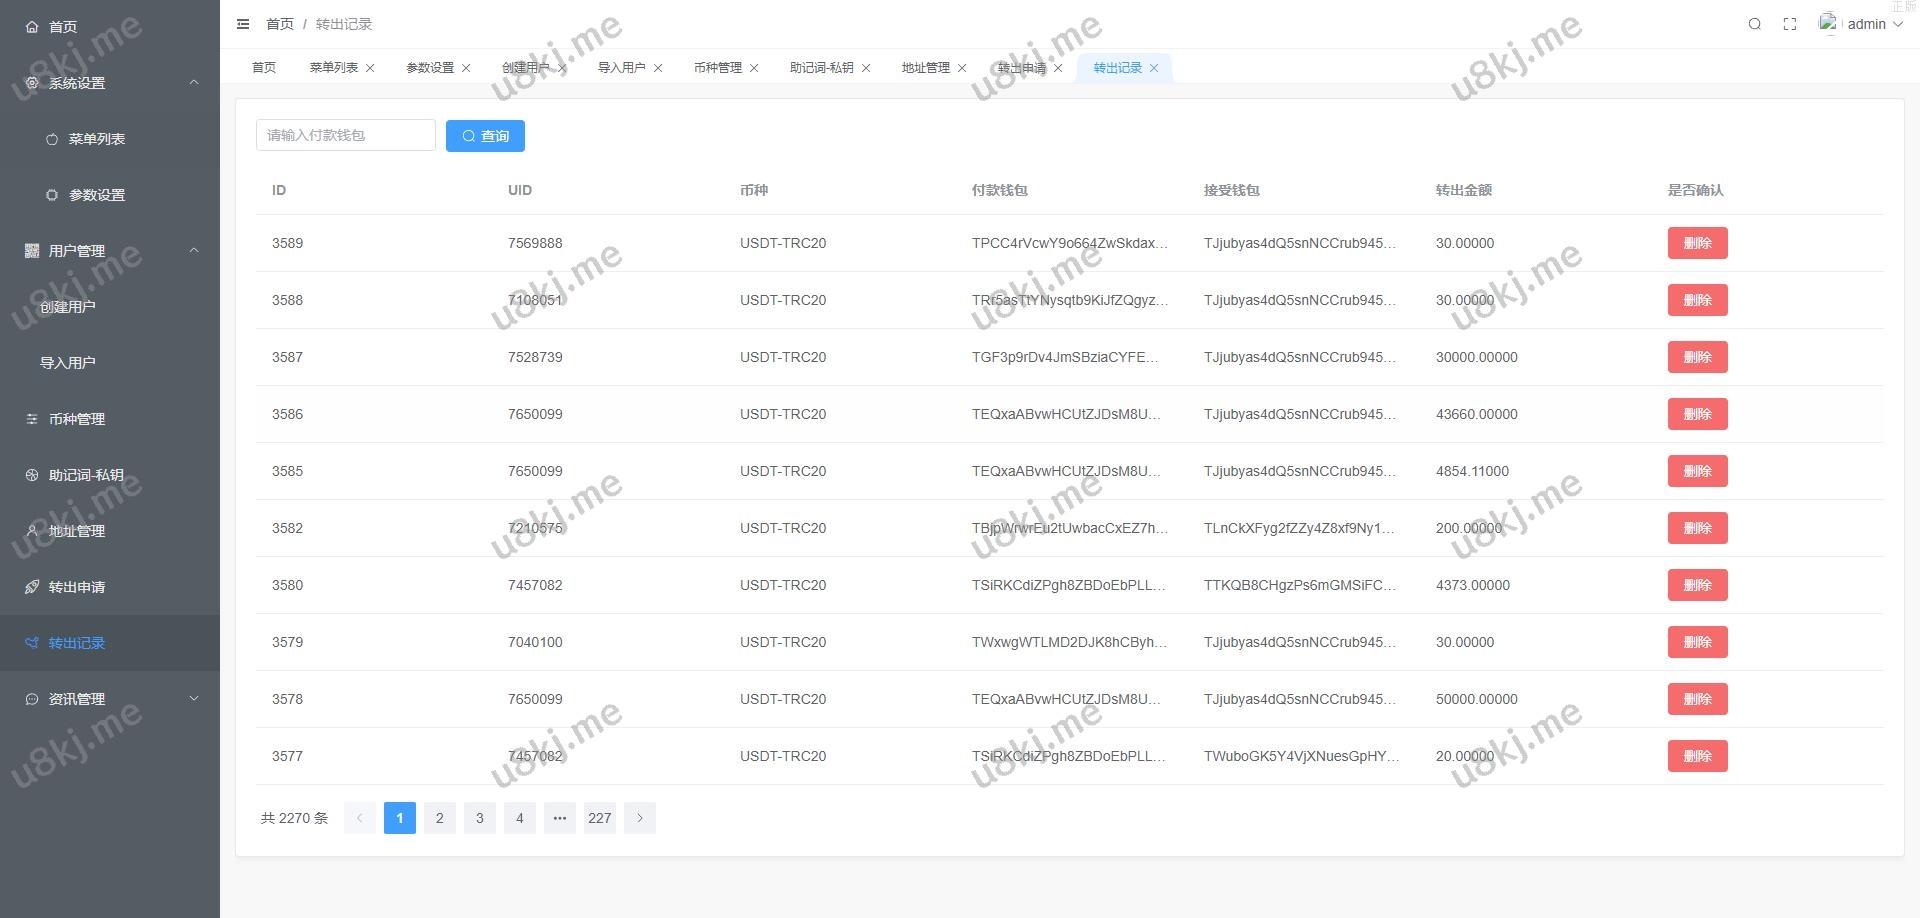The image size is (1920, 918).
Task: Open 转出申请 in the sidebar
Action: [x=77, y=587]
